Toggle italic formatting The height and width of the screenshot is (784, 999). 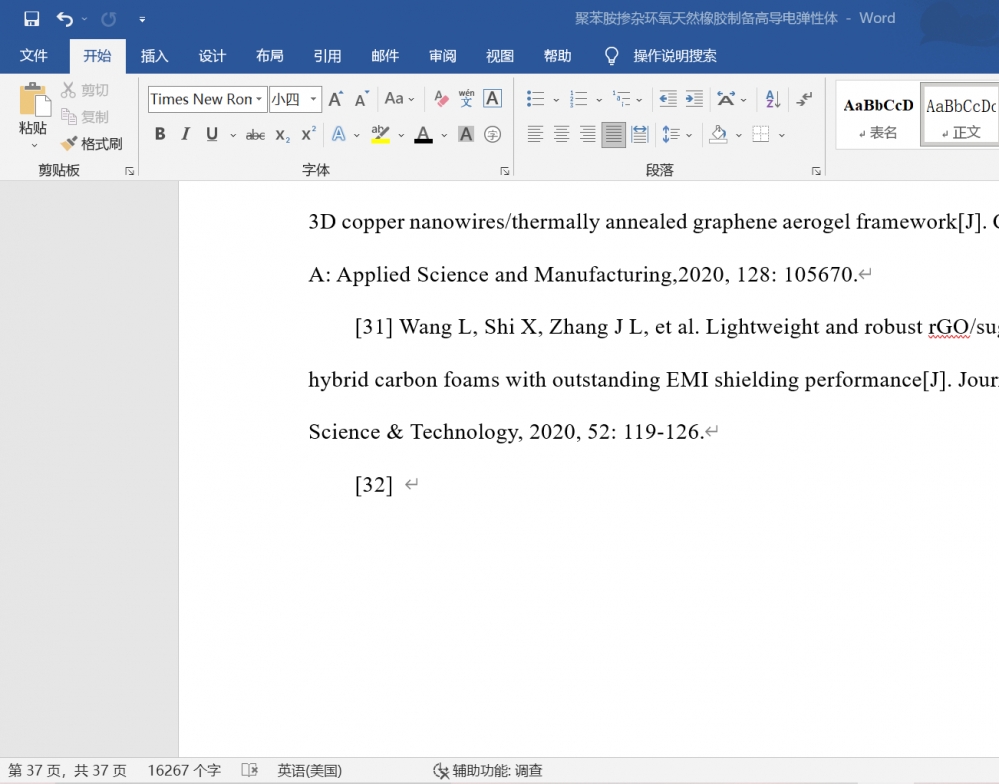[185, 134]
